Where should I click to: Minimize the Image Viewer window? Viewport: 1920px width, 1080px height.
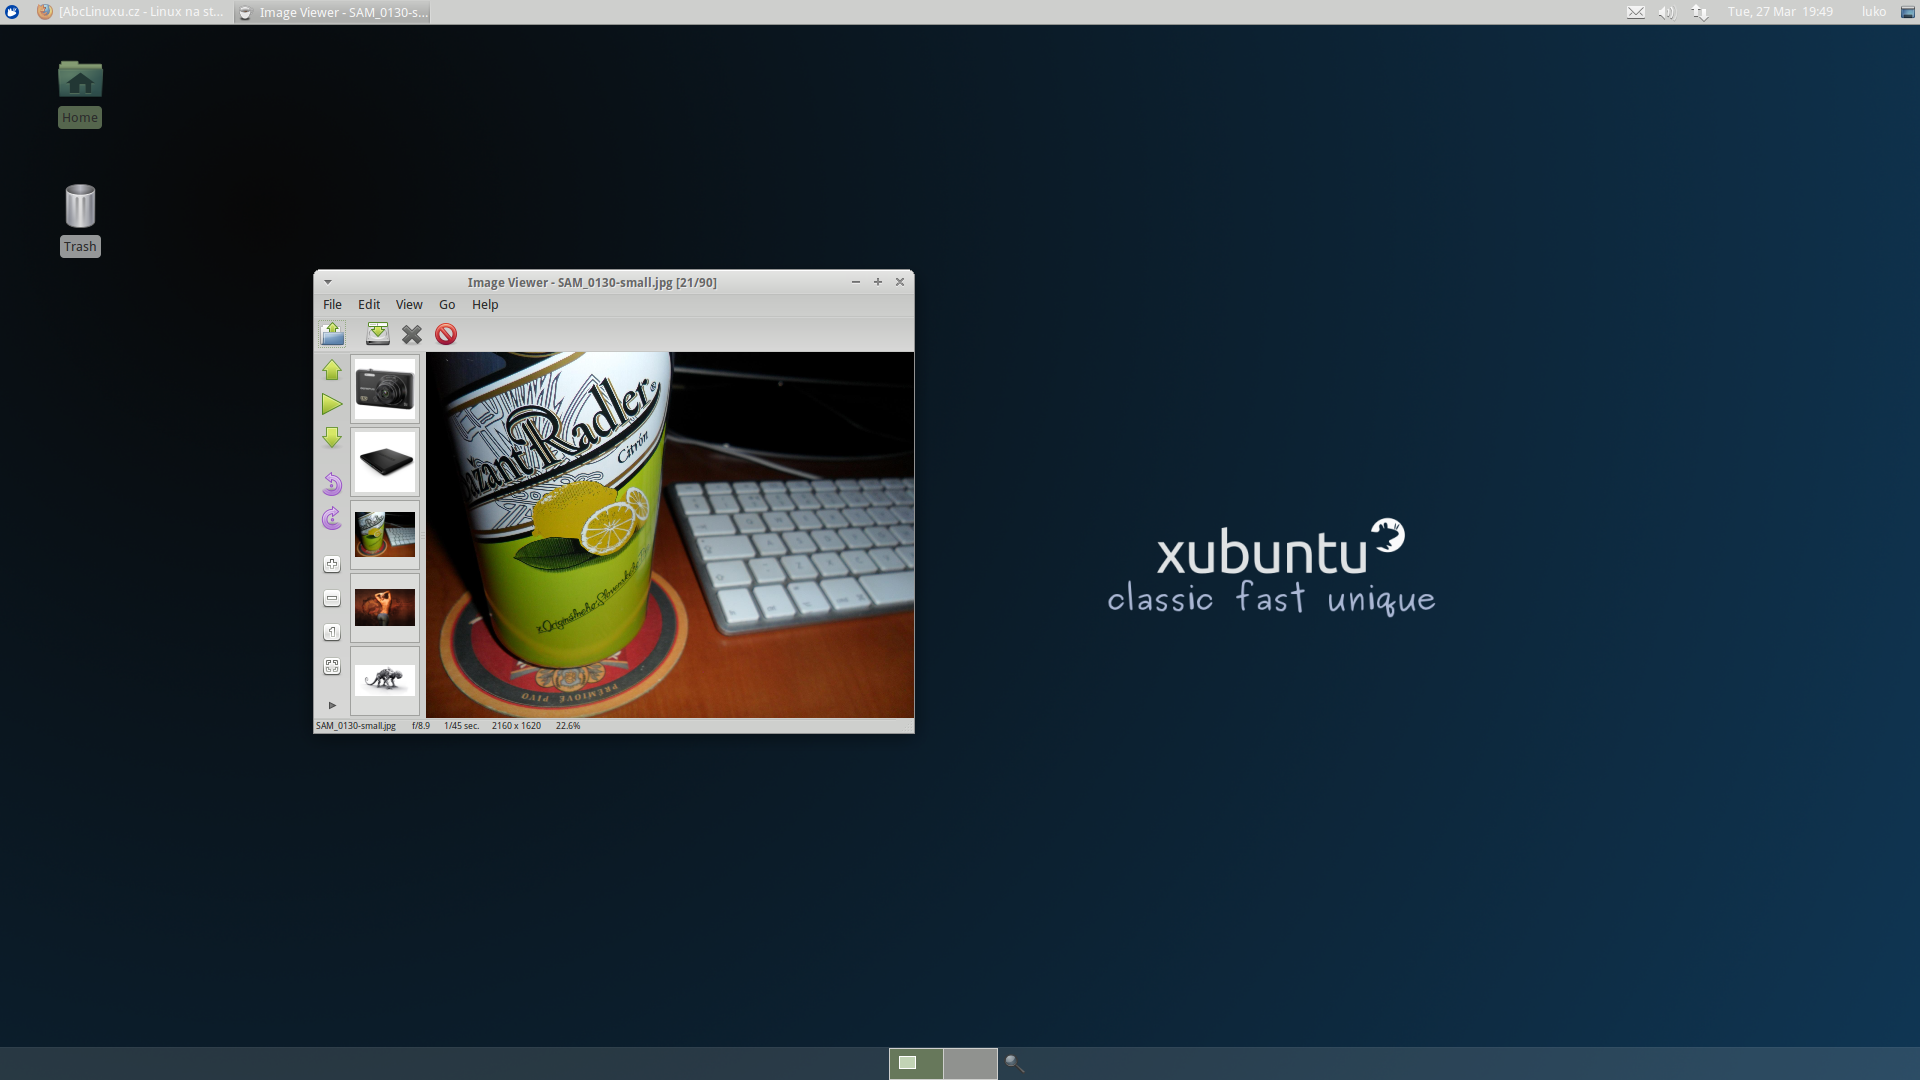(856, 282)
